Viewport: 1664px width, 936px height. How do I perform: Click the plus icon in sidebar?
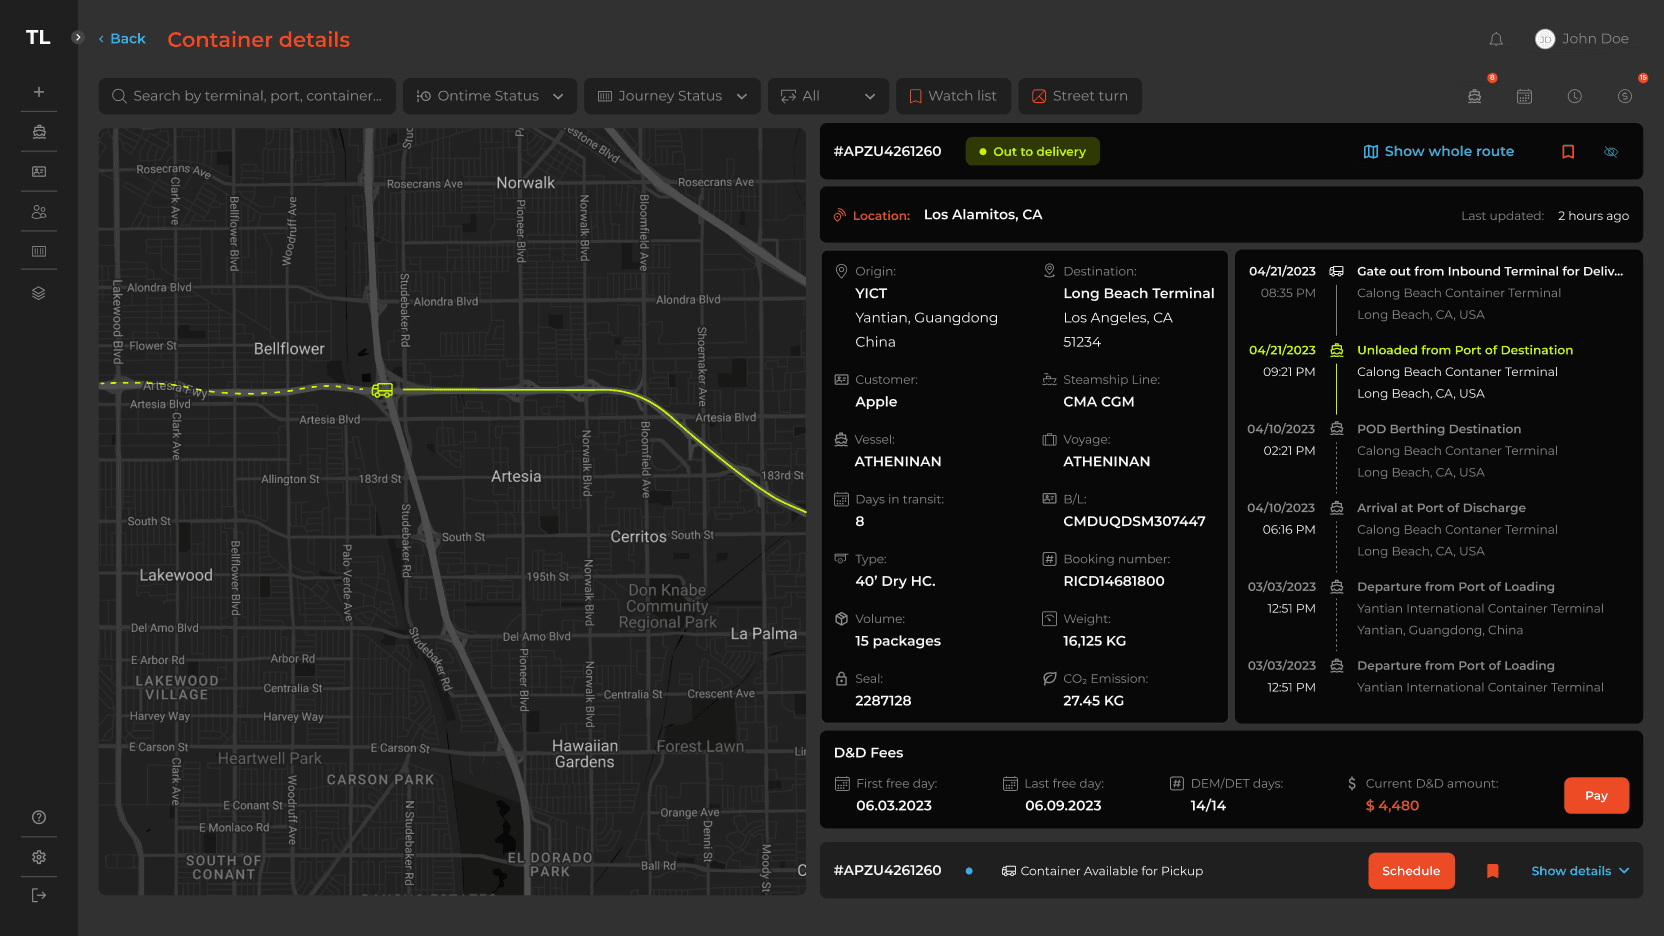click(39, 92)
